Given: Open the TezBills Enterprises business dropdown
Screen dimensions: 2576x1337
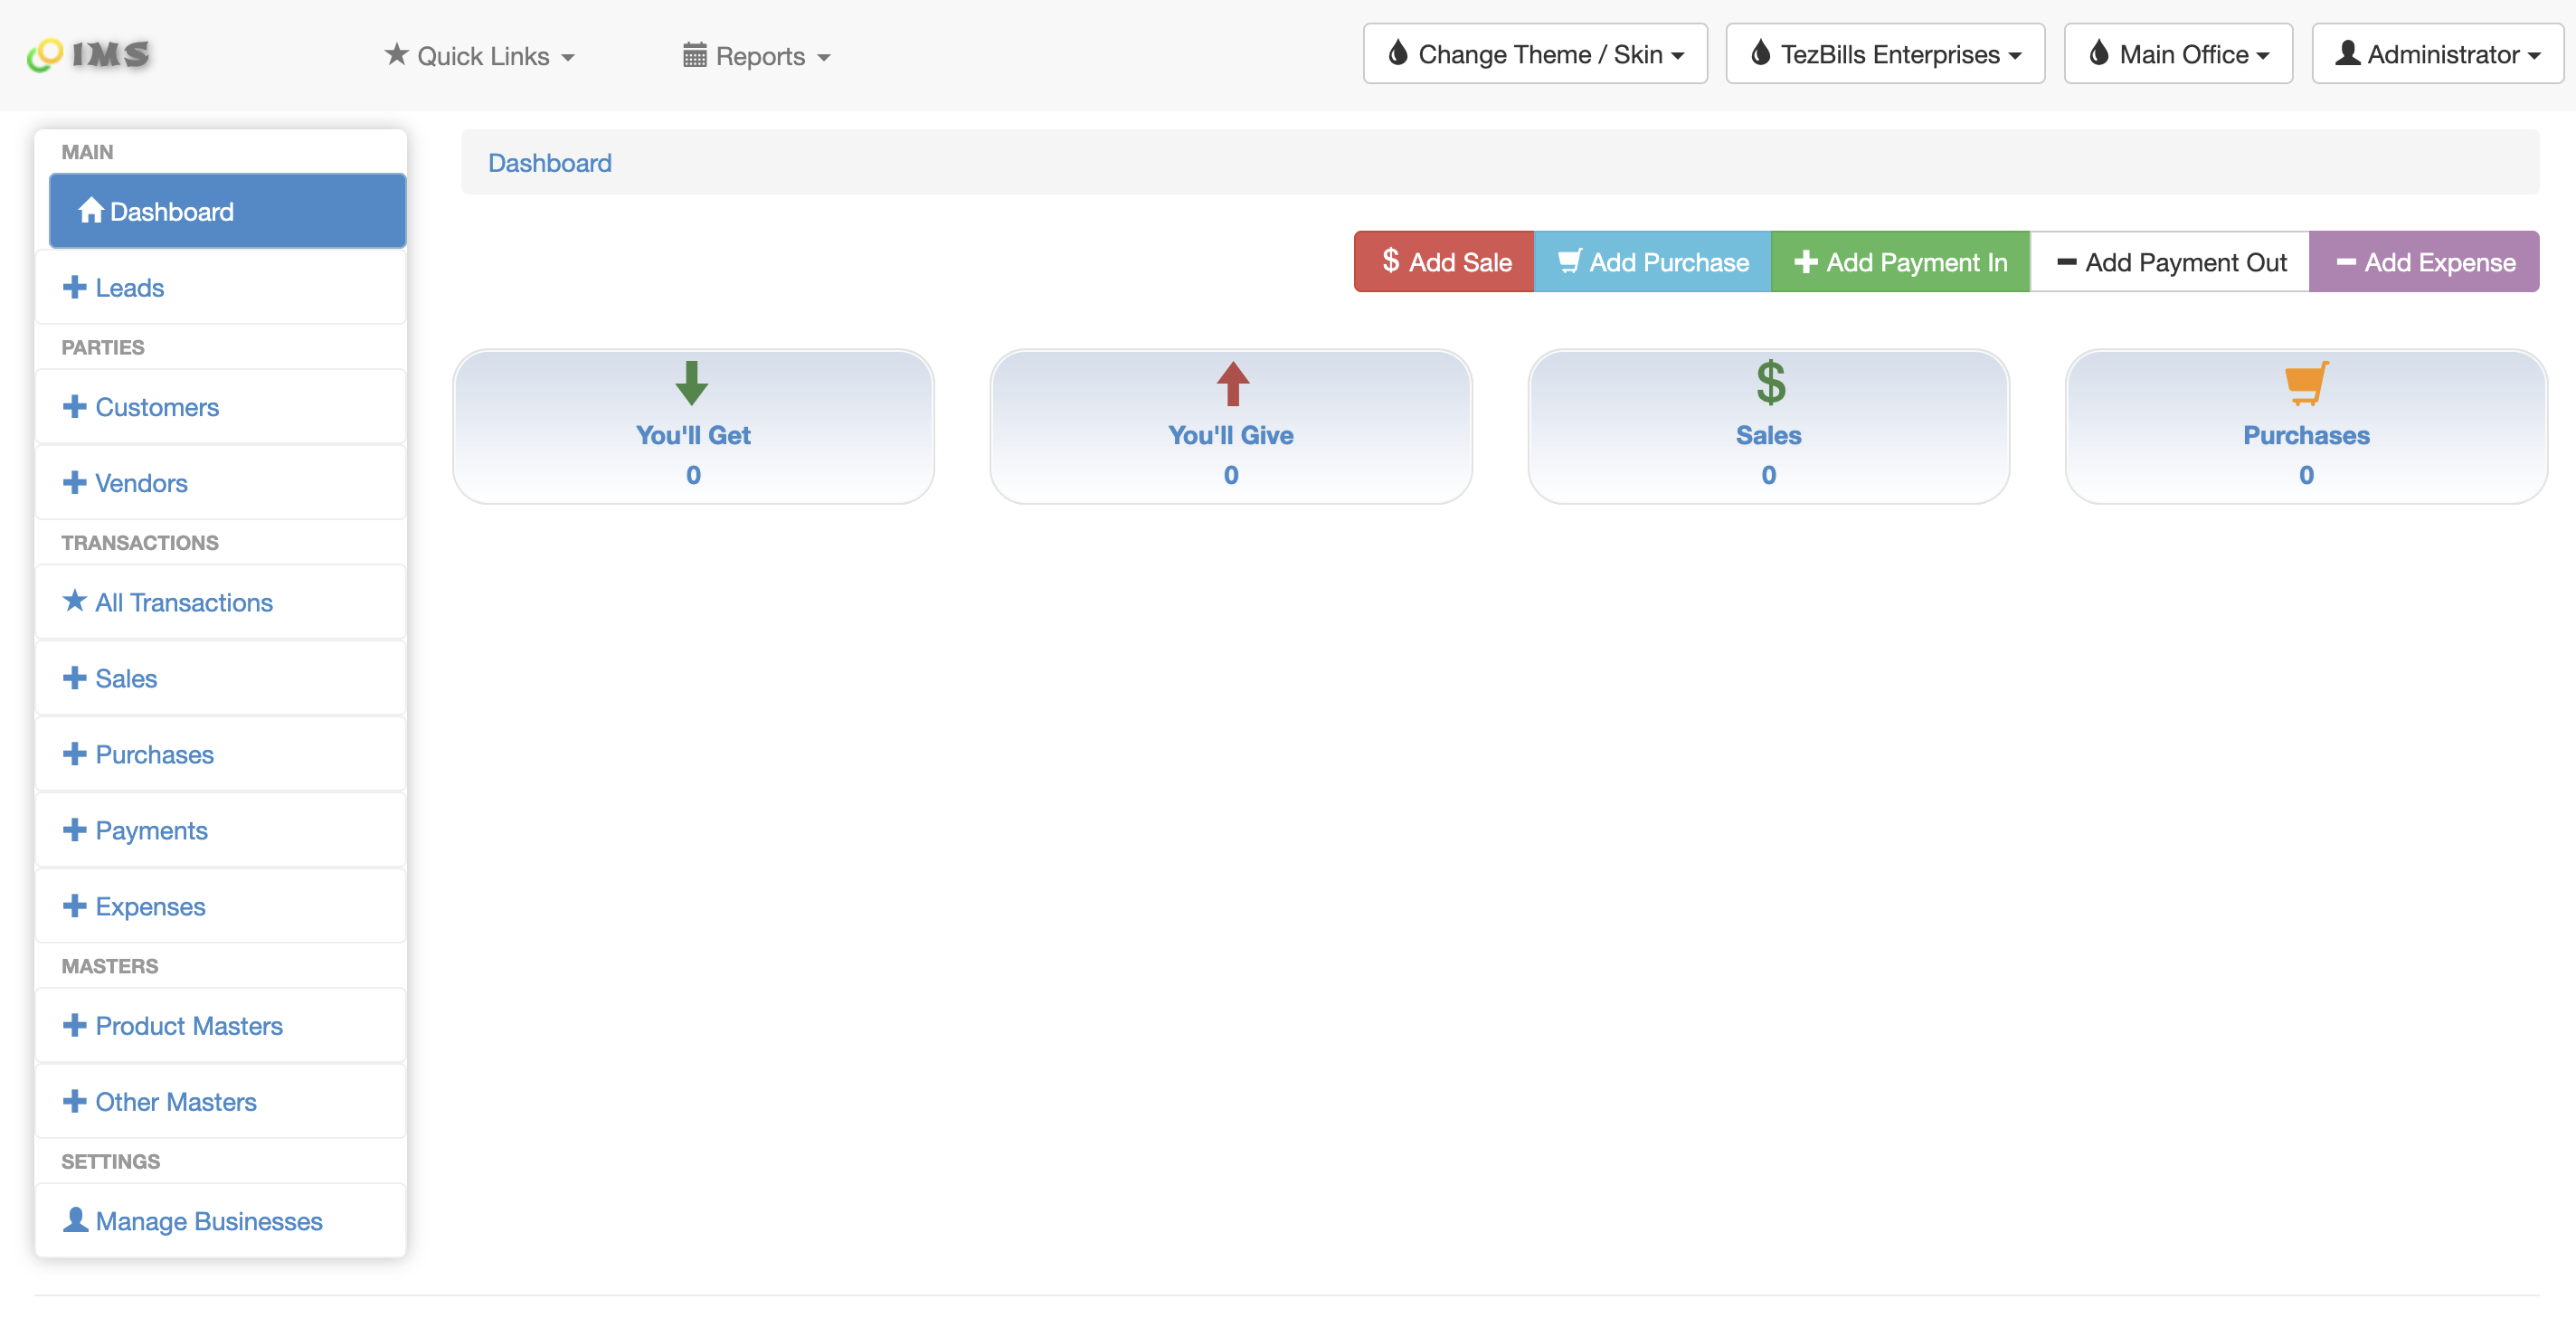Looking at the screenshot, I should click(1885, 54).
